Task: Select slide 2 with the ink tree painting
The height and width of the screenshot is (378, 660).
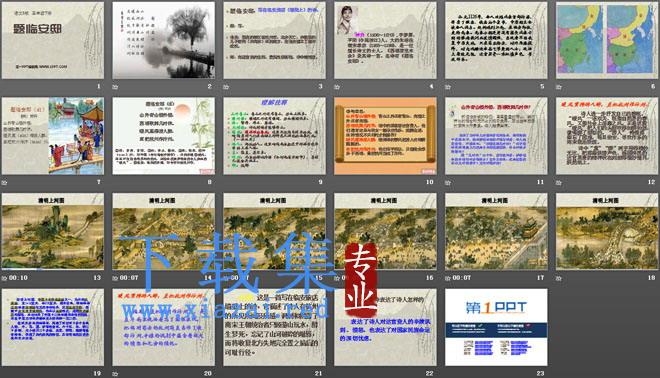Action: (163, 40)
